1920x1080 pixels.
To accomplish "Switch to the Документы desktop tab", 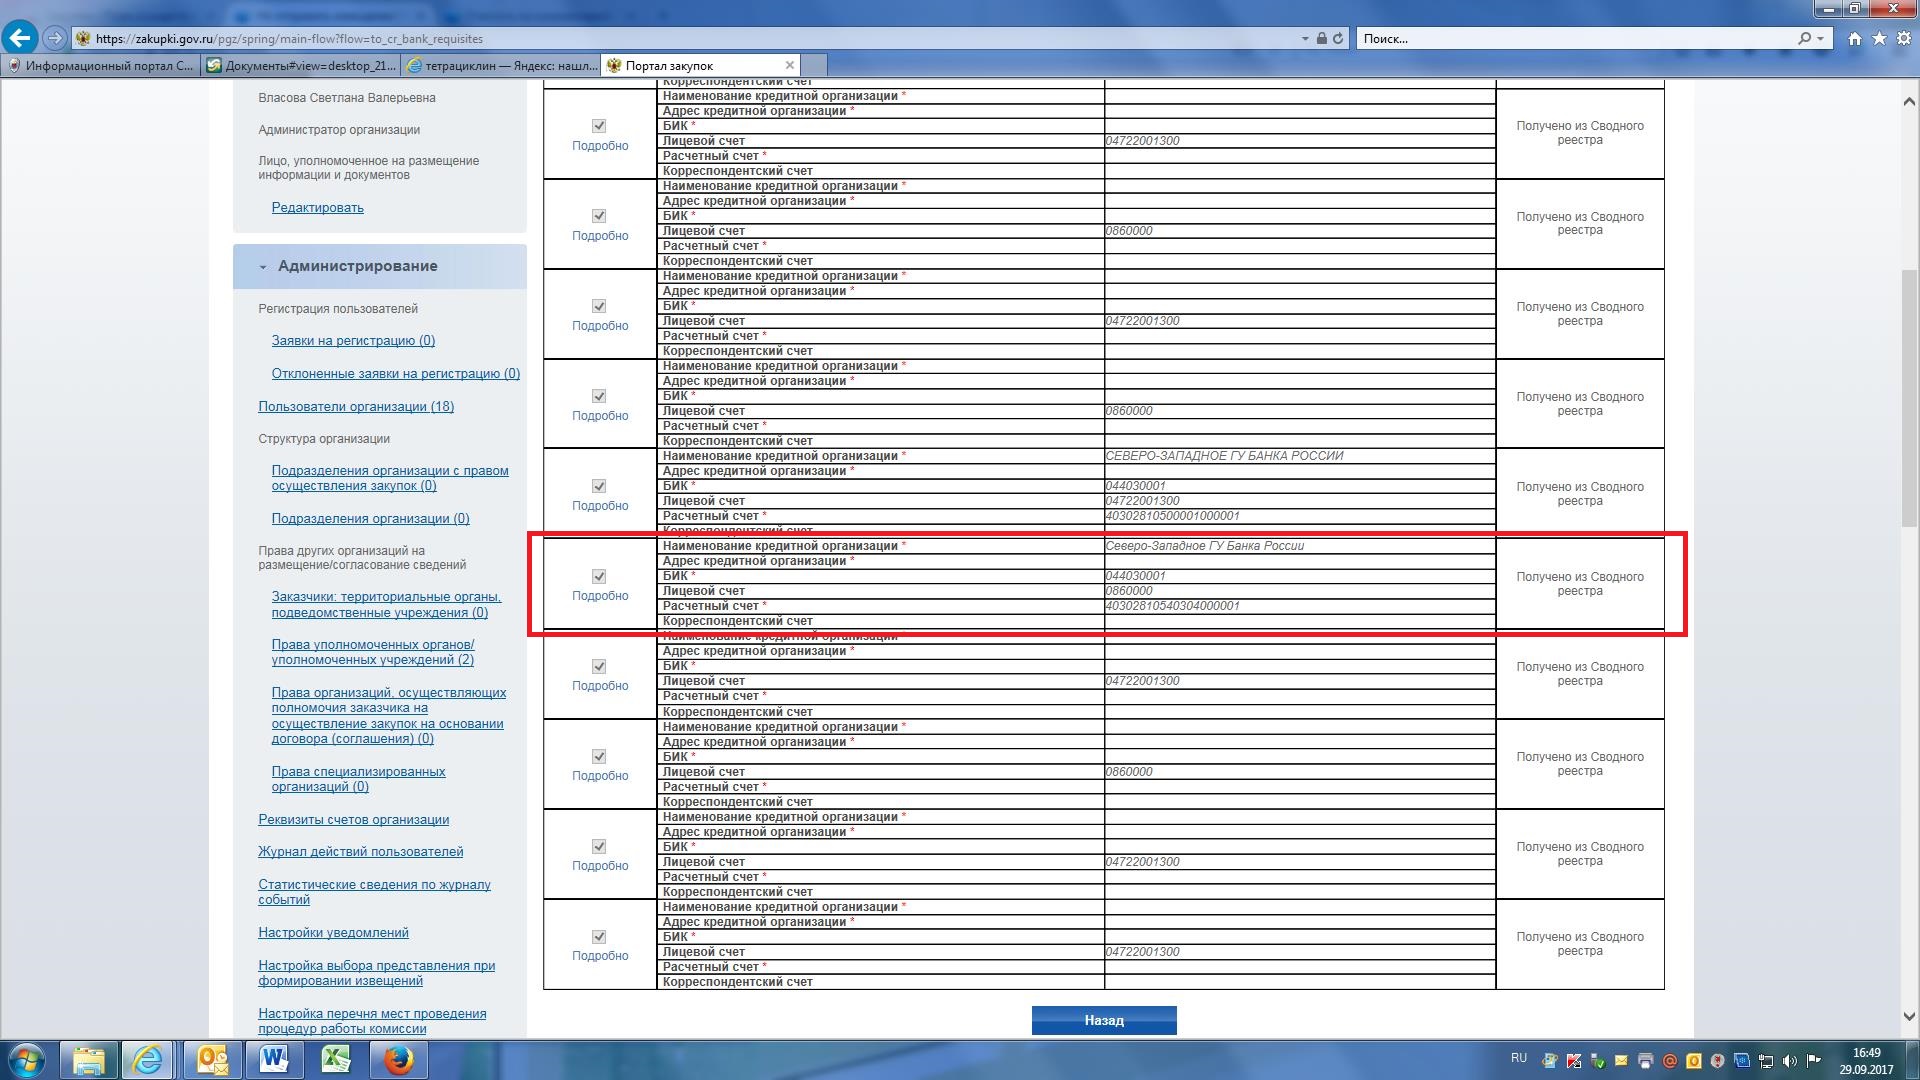I will [300, 65].
